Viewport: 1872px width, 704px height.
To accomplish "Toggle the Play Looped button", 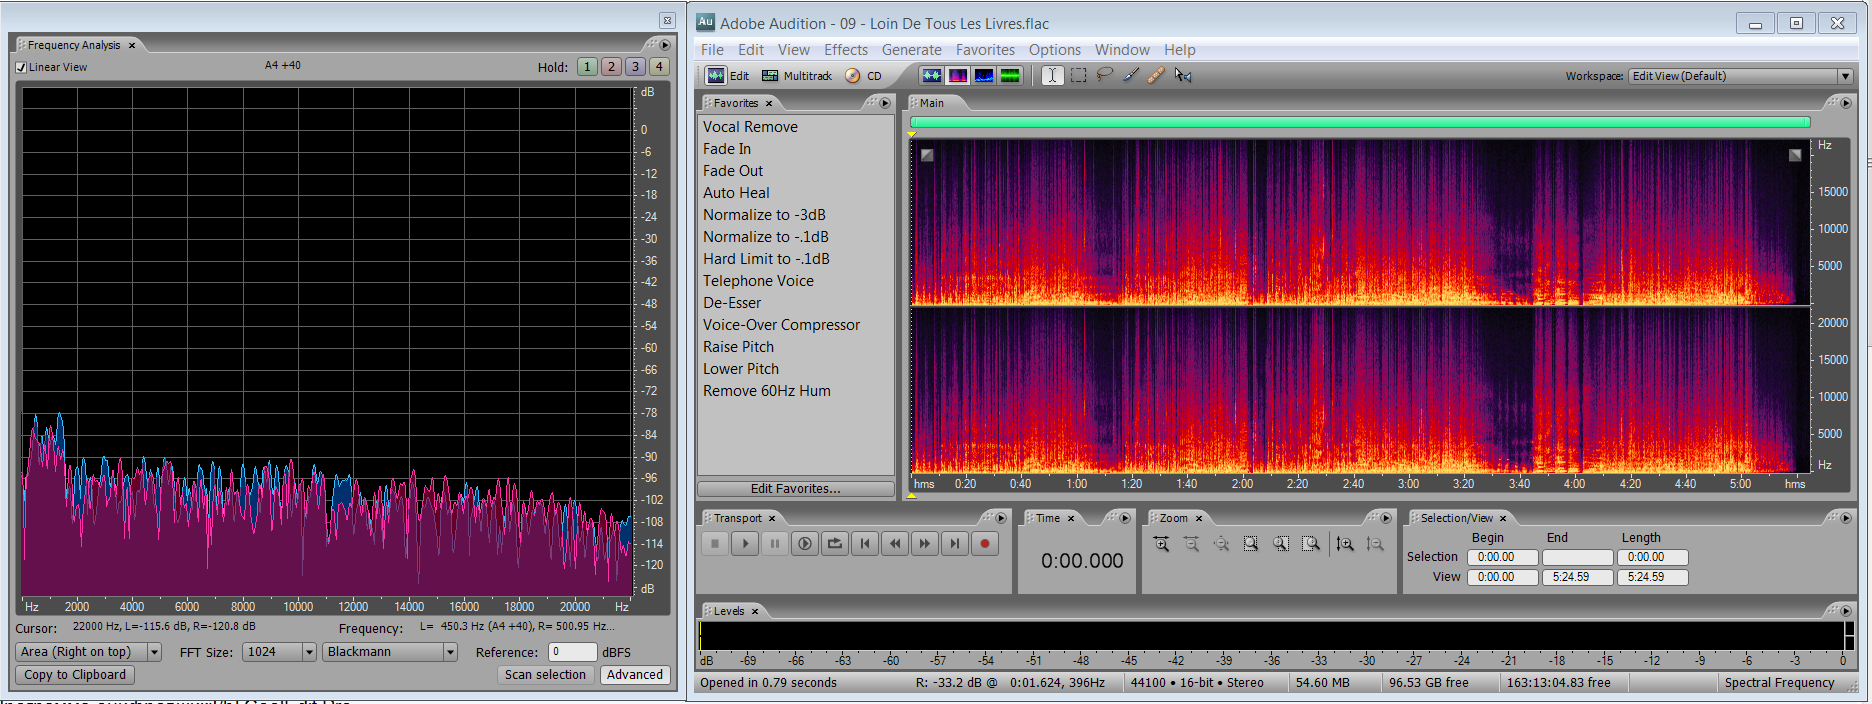I will 835,544.
